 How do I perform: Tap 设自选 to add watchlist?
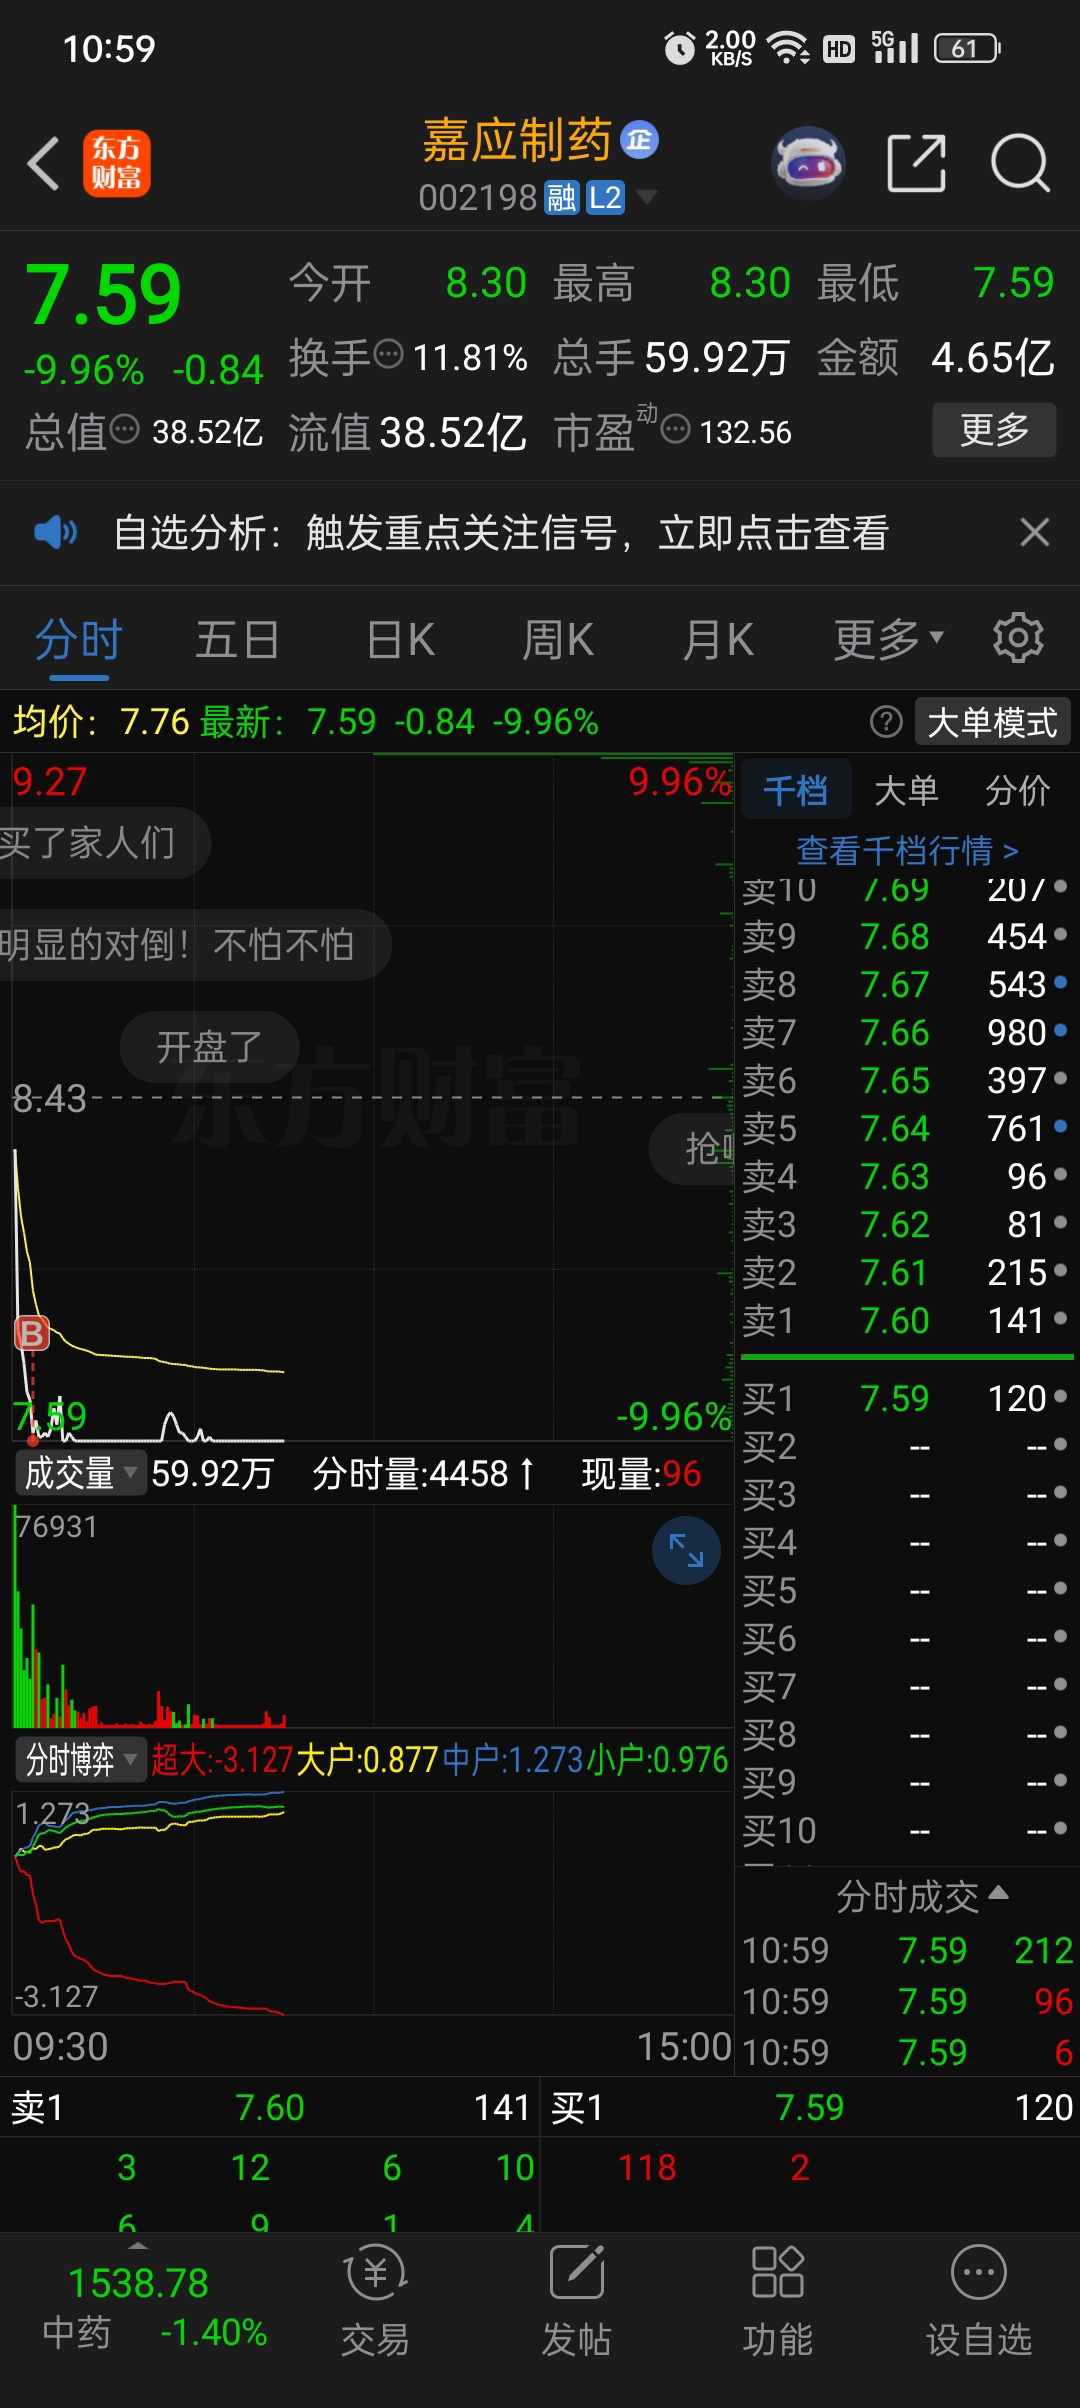point(979,2300)
